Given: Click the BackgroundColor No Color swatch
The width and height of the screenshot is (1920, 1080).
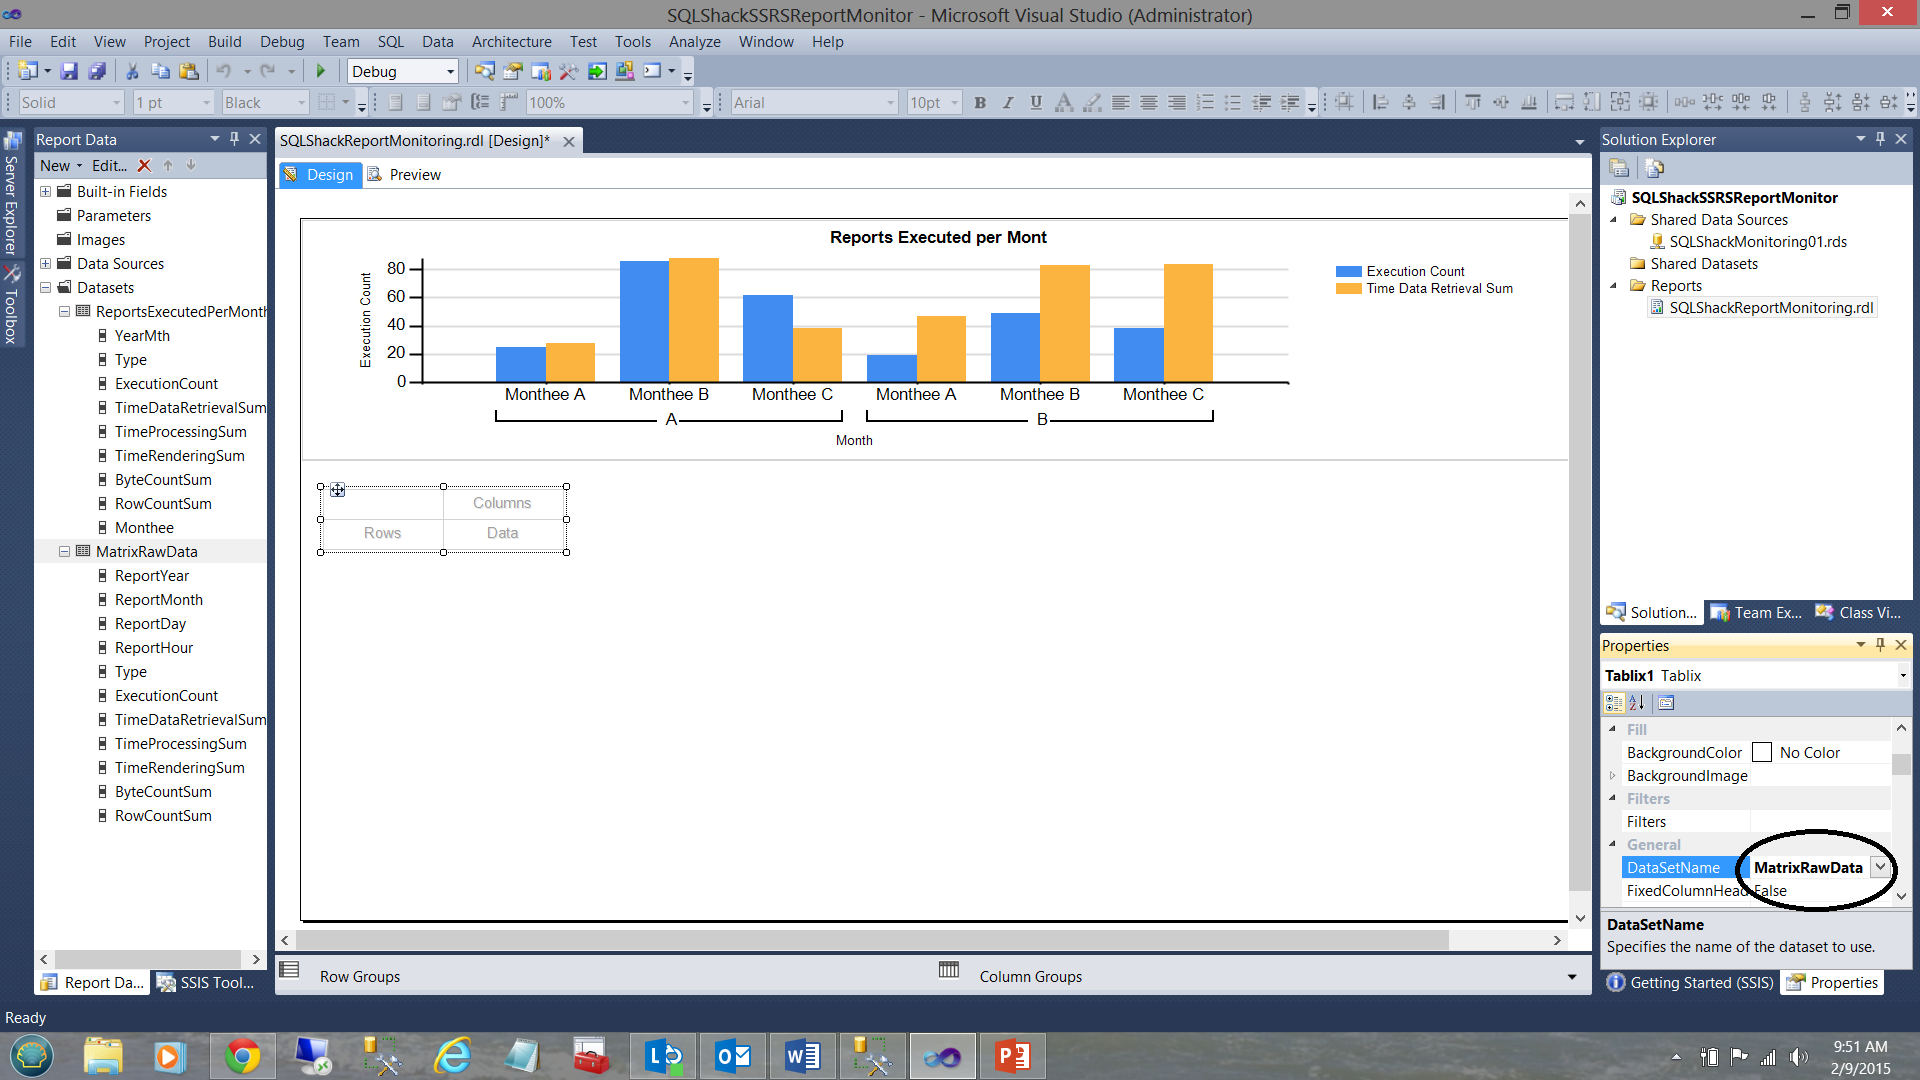Looking at the screenshot, I should [x=1762, y=752].
